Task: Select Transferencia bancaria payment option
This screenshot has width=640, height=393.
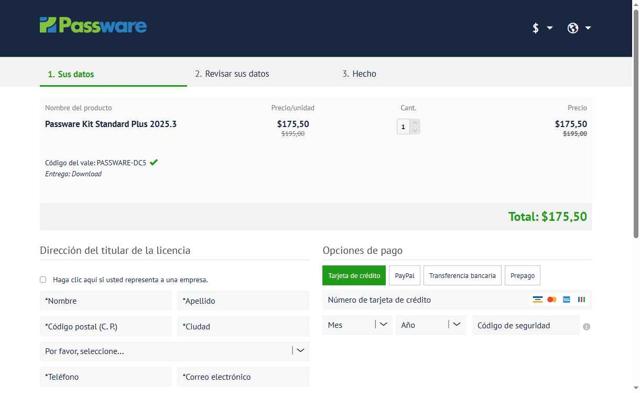Action: tap(462, 275)
